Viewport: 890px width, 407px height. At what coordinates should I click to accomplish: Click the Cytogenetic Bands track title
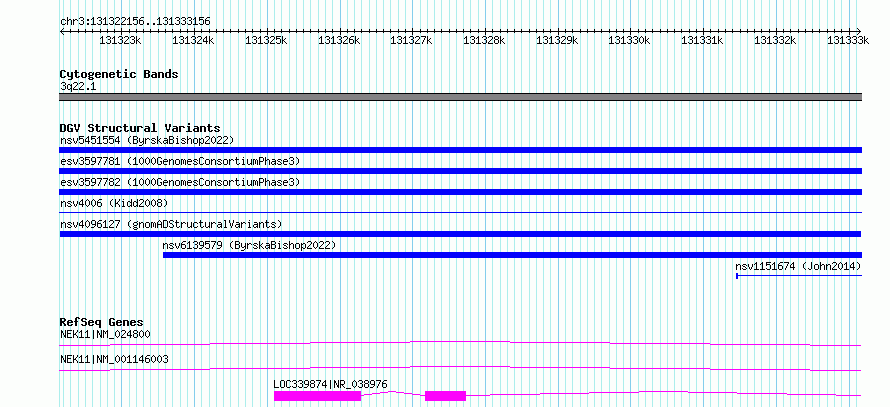tap(119, 74)
